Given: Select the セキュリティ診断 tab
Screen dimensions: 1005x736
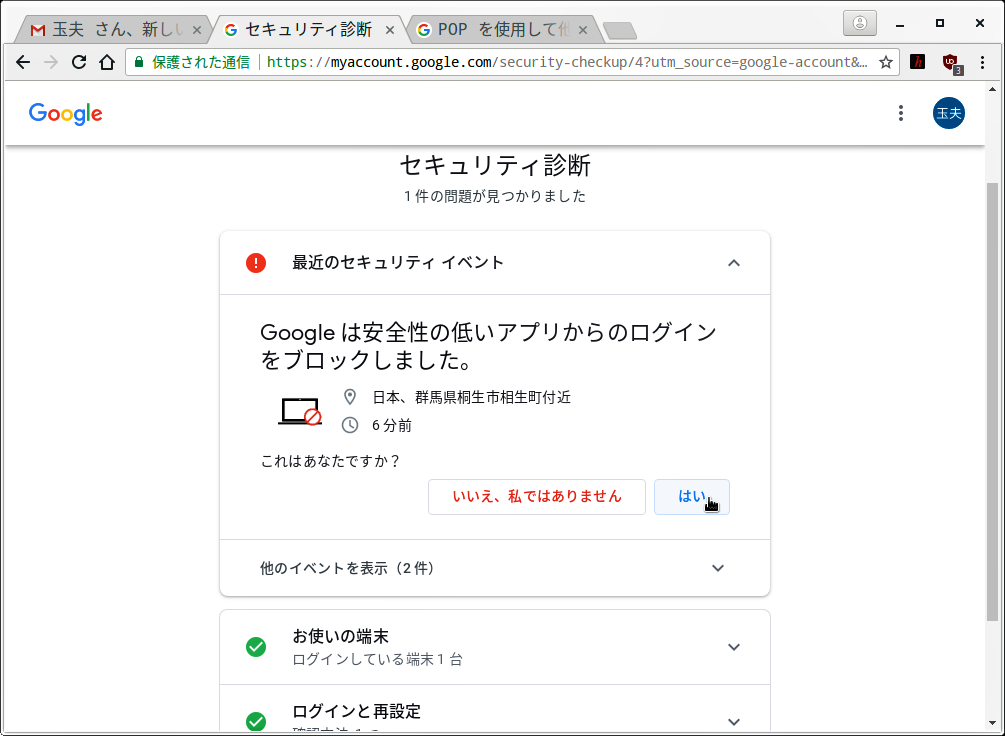Looking at the screenshot, I should pos(309,30).
